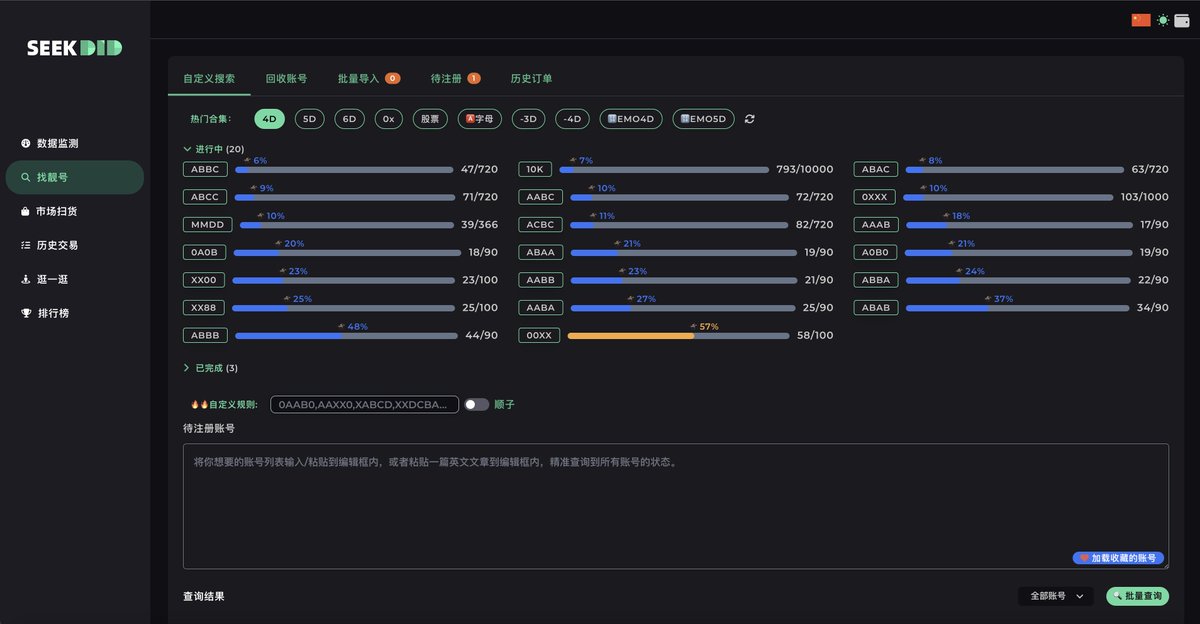
Task: Click the XX88 pattern tag
Action: [204, 308]
